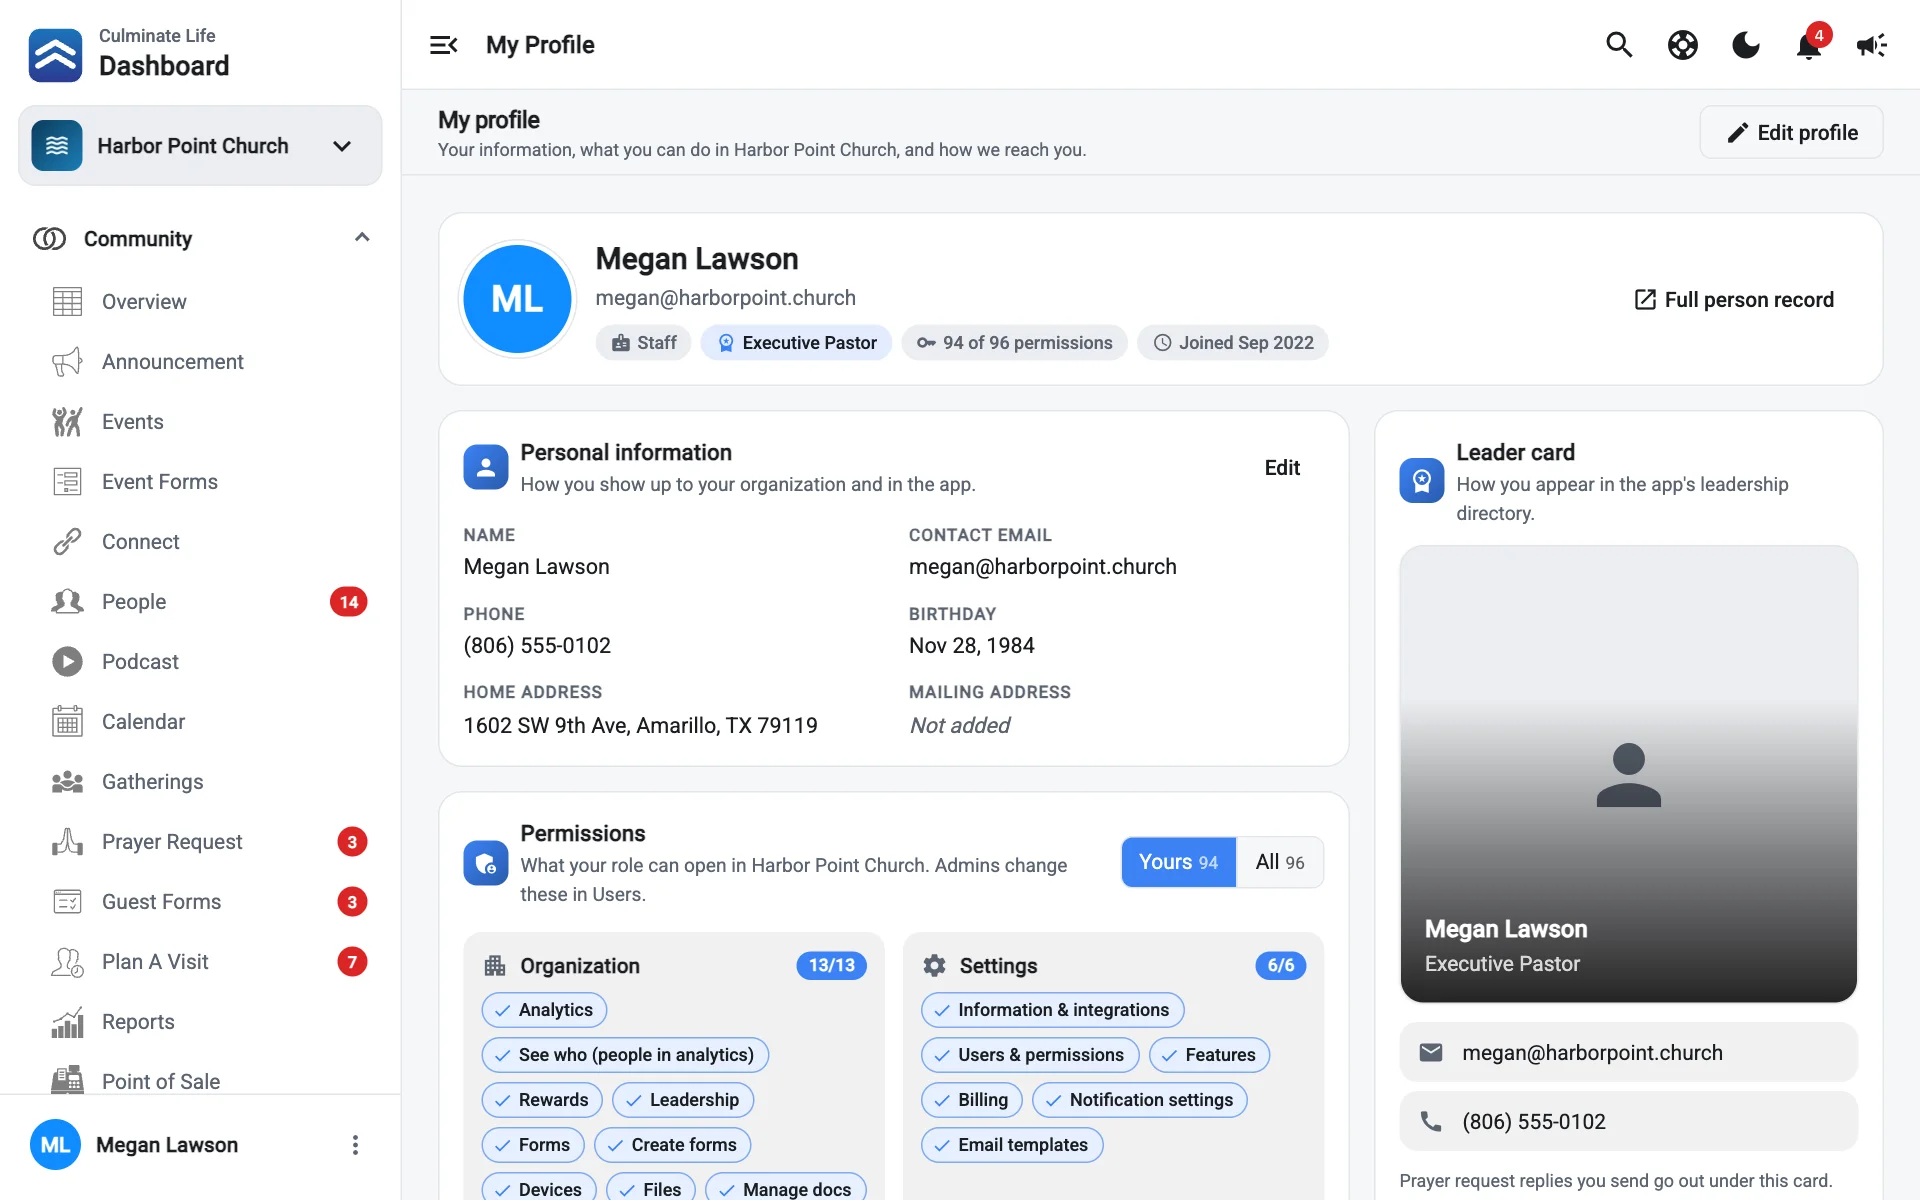This screenshot has width=1920, height=1200.
Task: Click Edit on Personal information card
Action: (1282, 468)
